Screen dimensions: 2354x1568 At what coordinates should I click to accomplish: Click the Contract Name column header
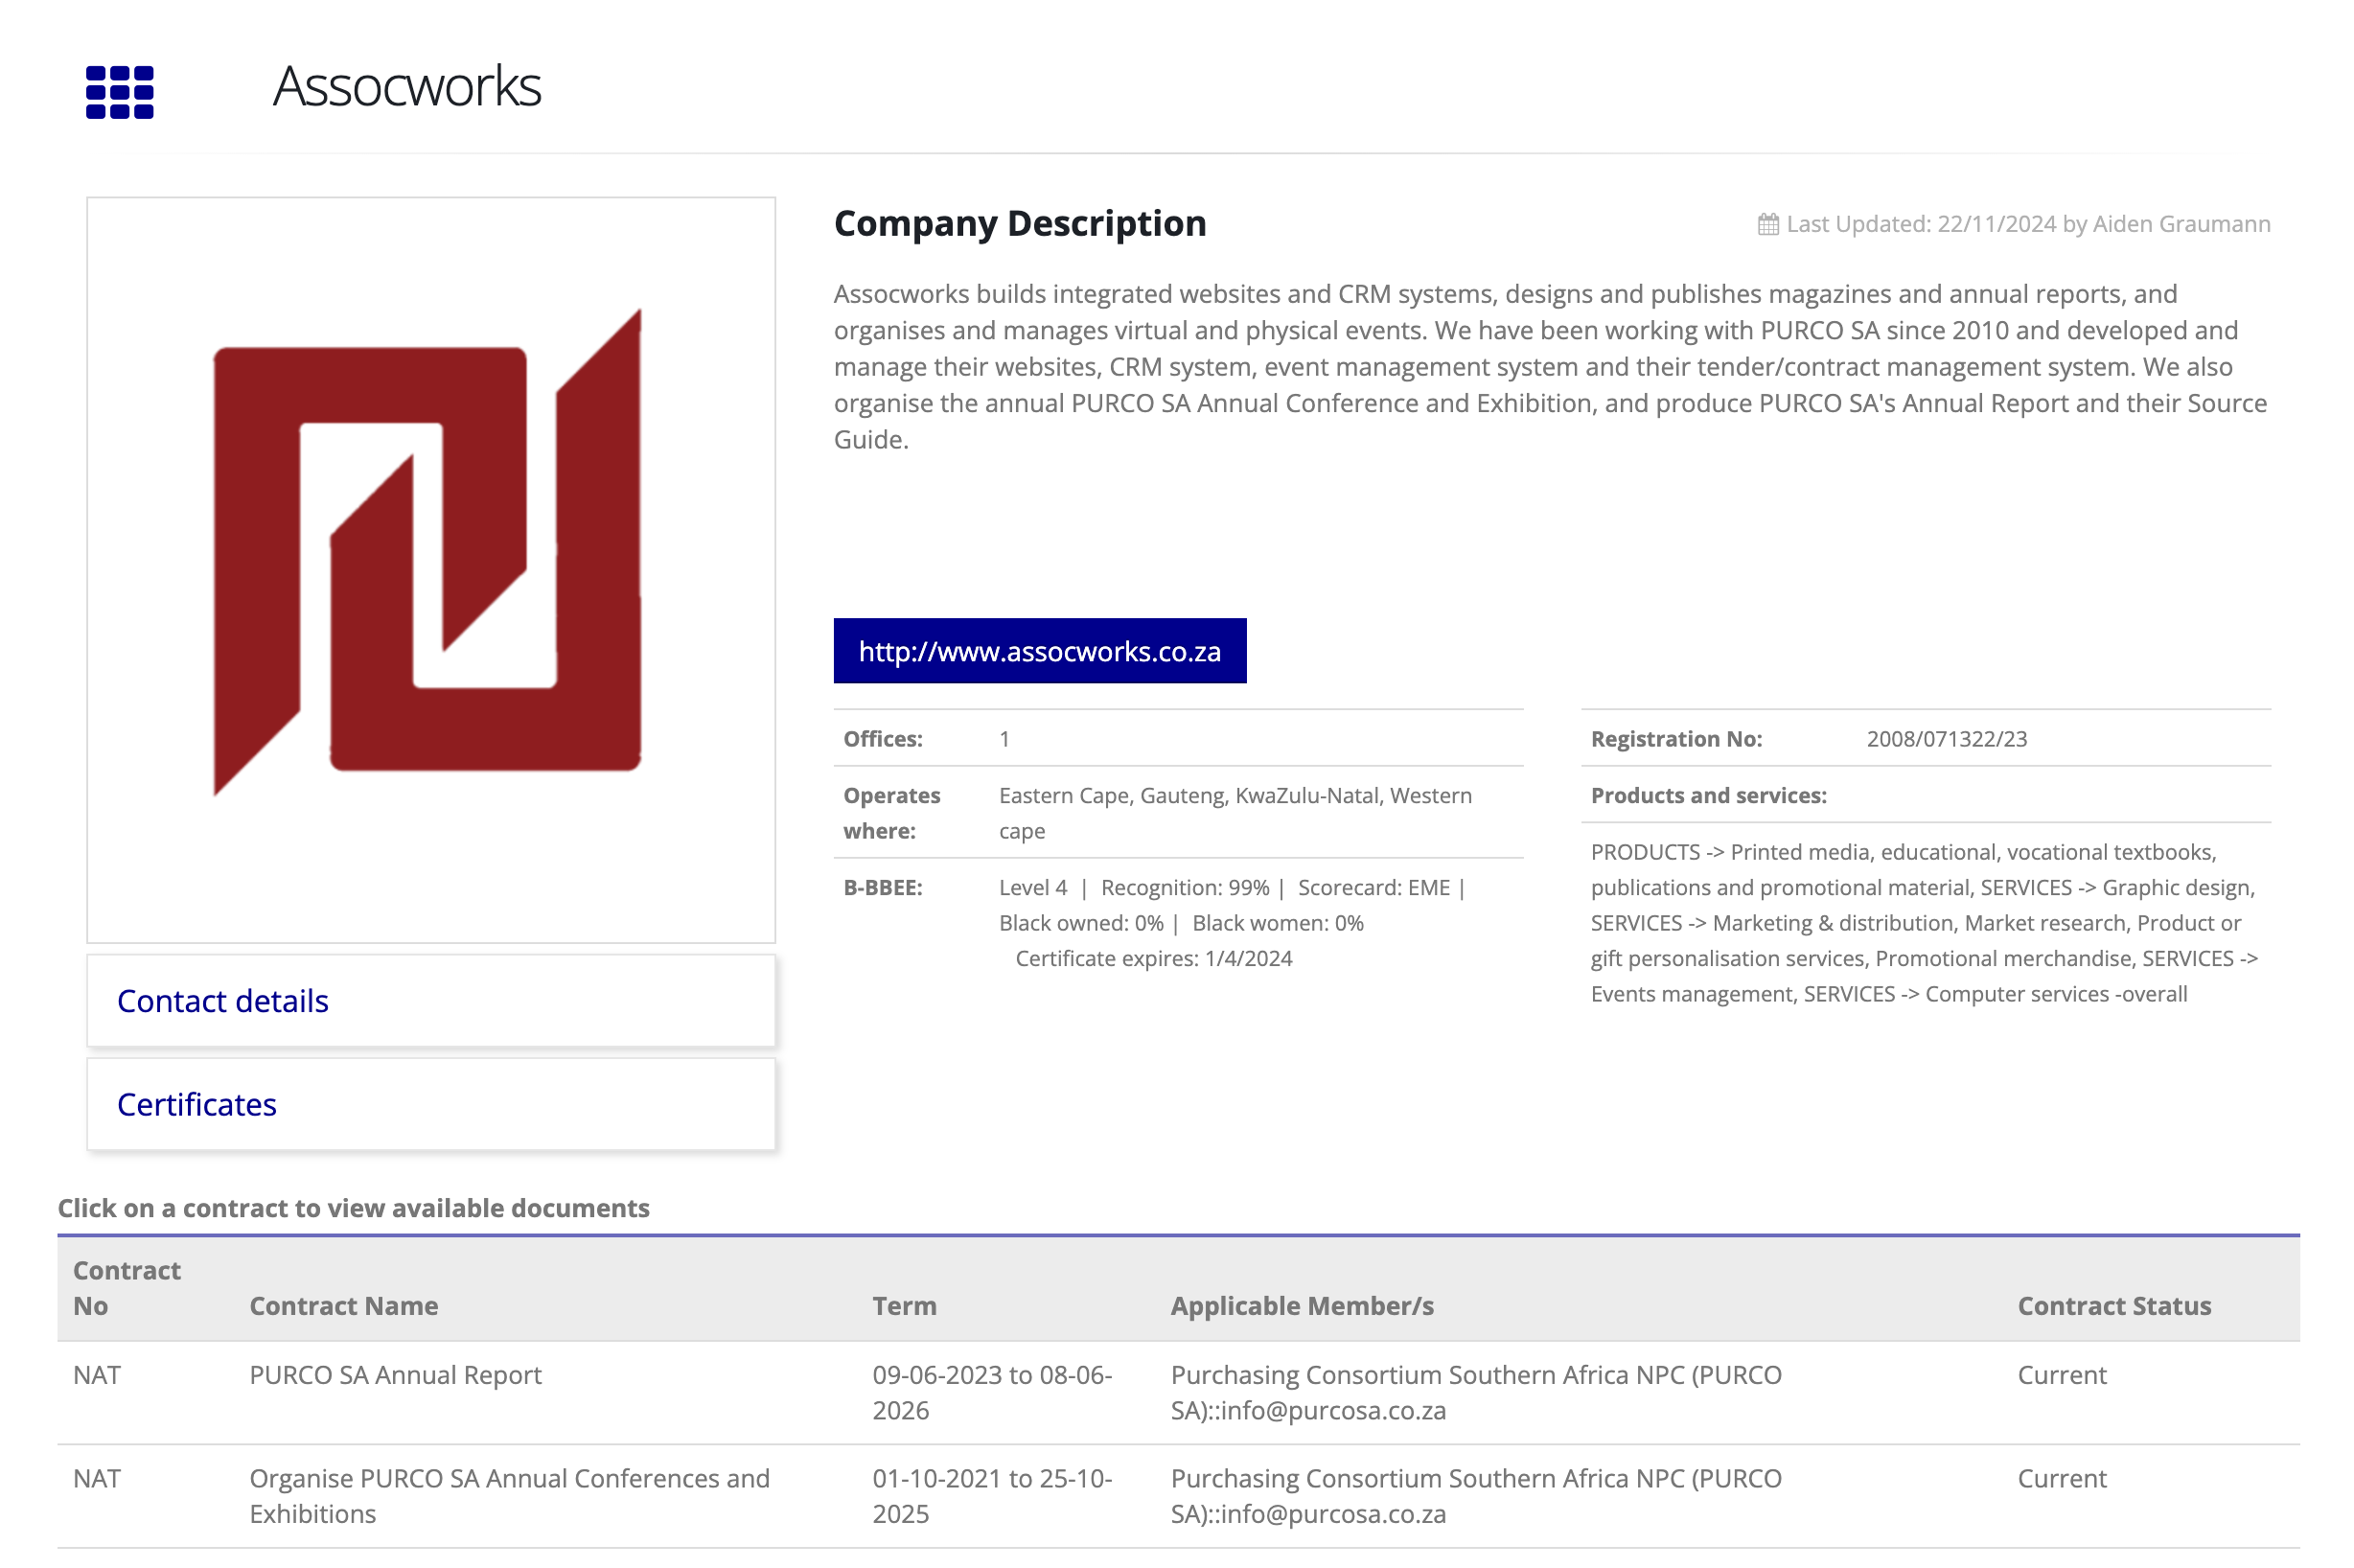[343, 1305]
